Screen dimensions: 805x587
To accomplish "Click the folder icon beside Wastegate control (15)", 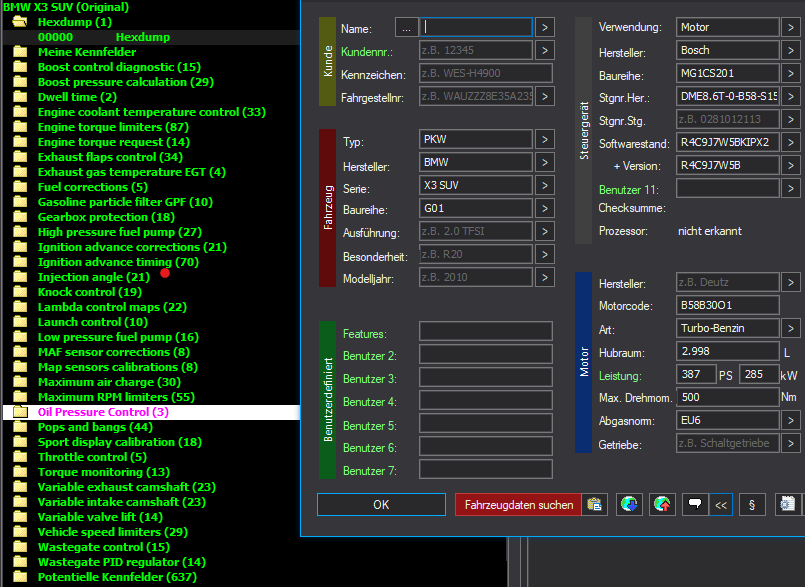I will [x=20, y=547].
